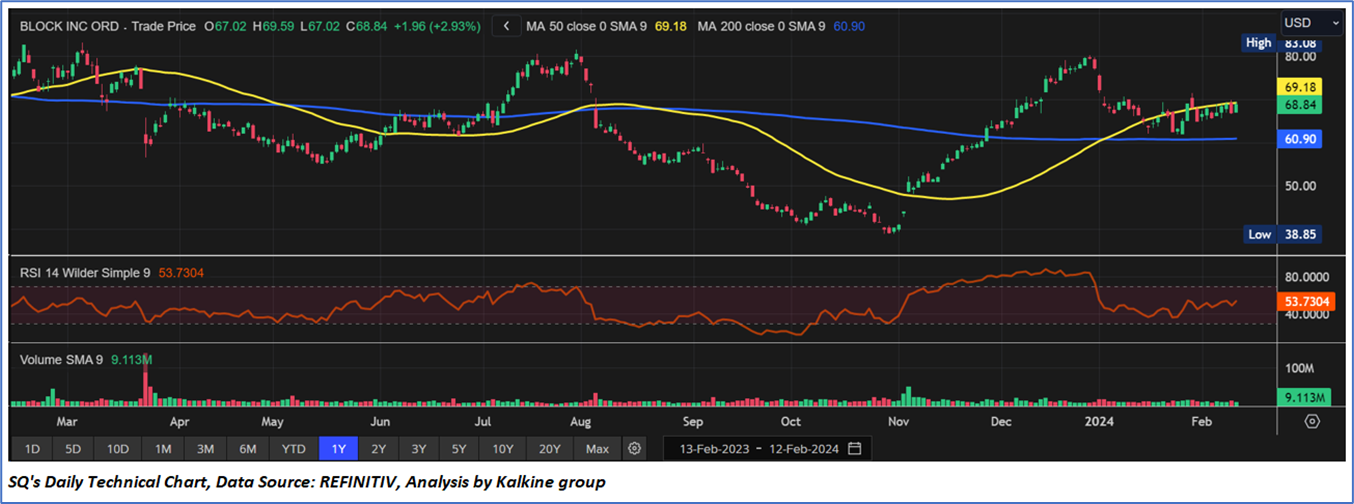Switch to the 10Y time range
This screenshot has height=504, width=1354.
coord(502,448)
